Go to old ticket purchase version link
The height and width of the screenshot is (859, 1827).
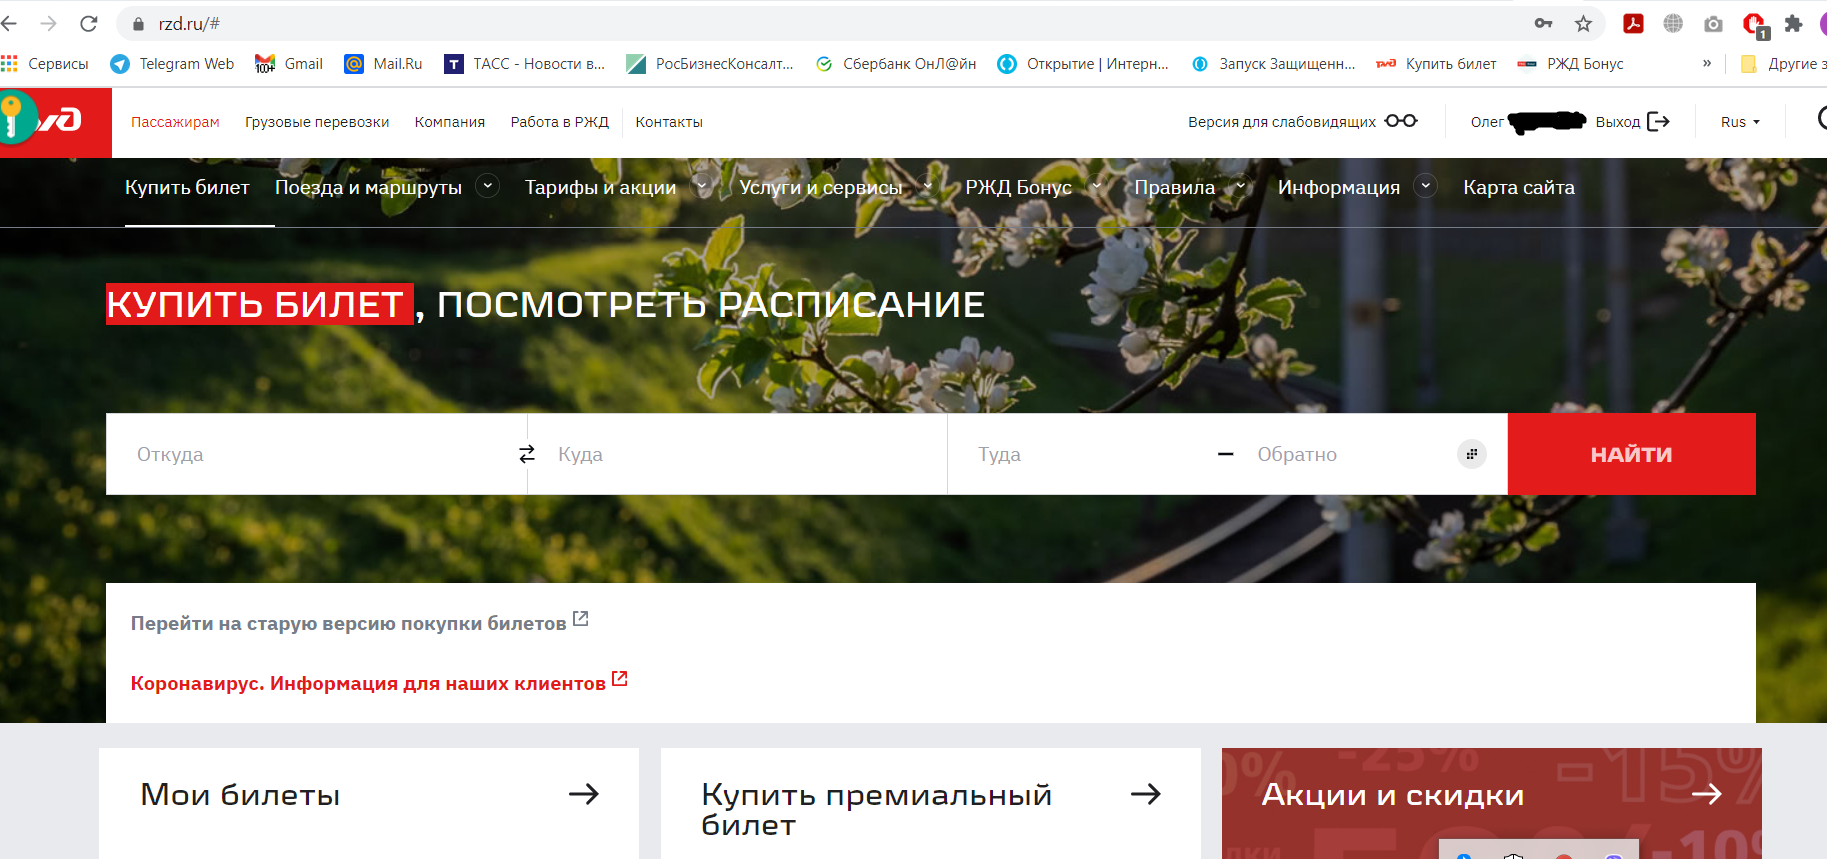348,623
